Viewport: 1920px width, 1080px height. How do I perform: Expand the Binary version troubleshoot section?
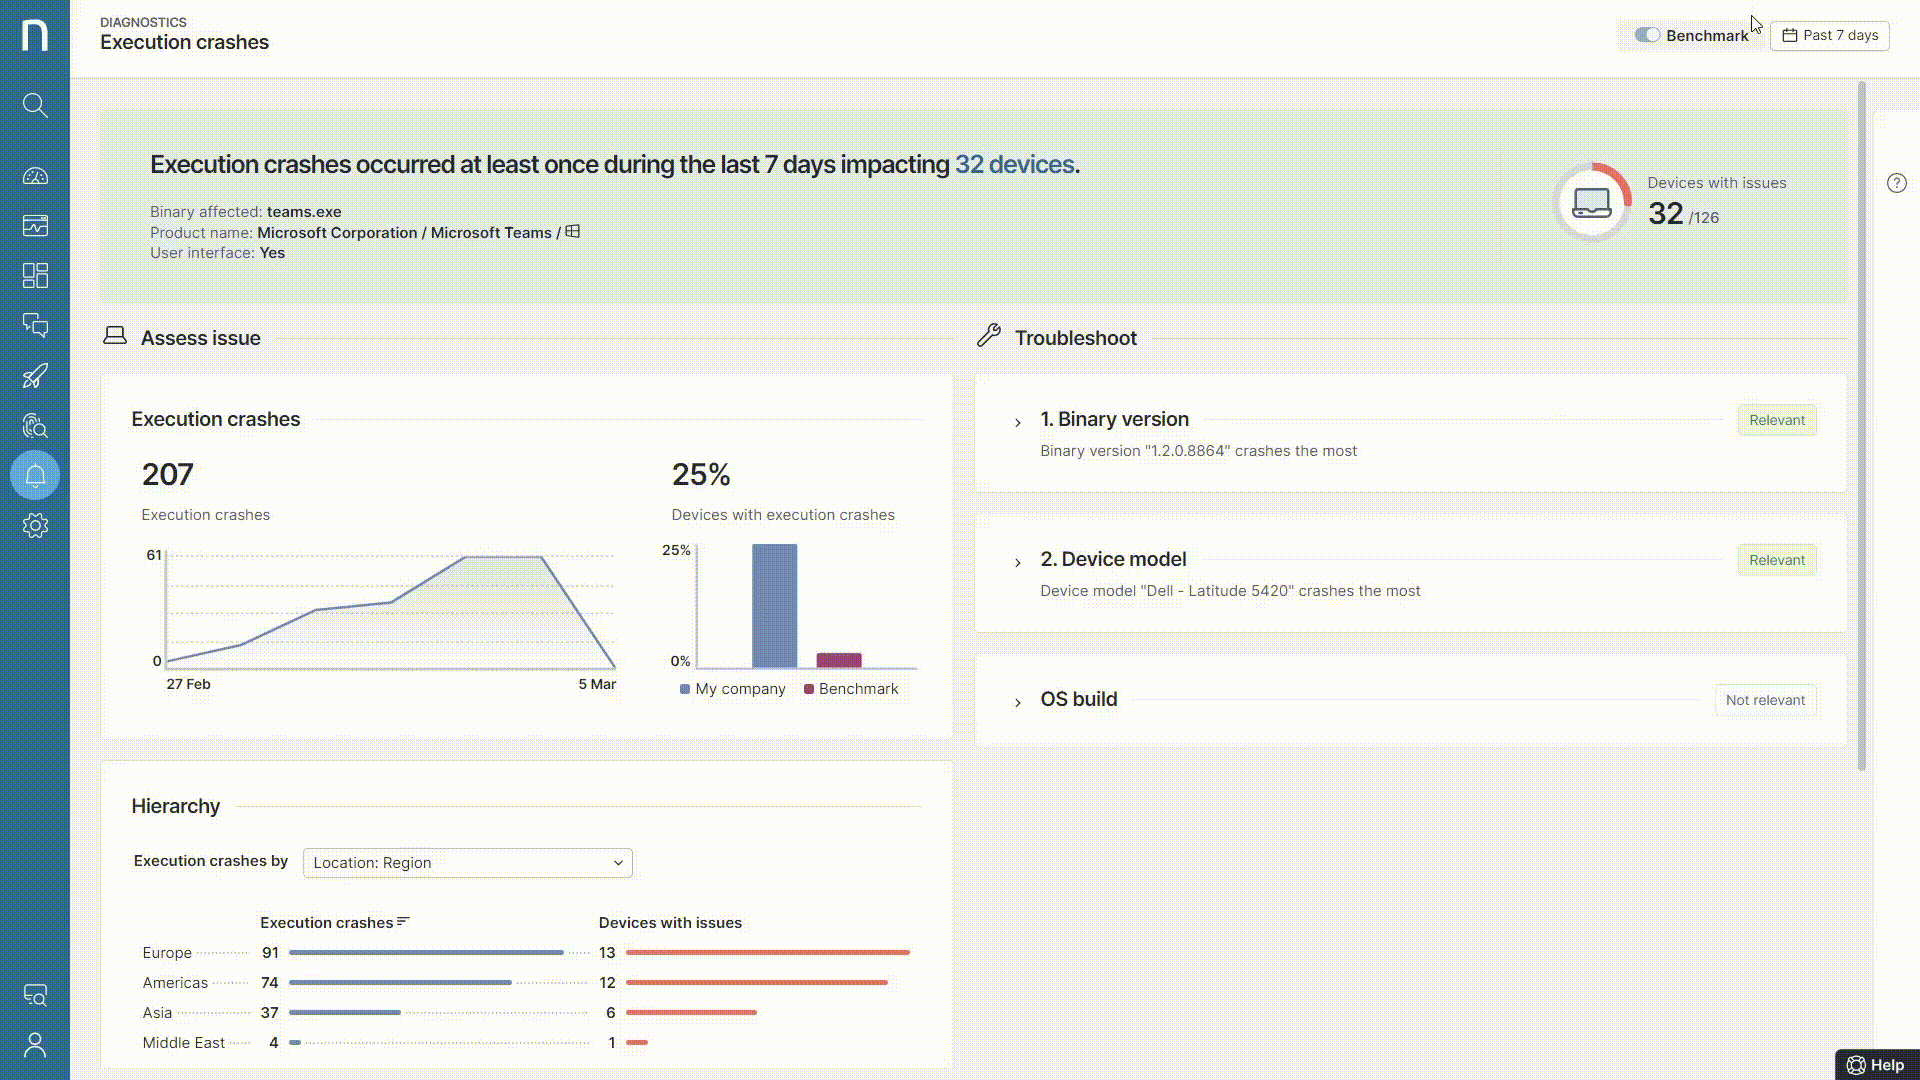[x=1018, y=423]
